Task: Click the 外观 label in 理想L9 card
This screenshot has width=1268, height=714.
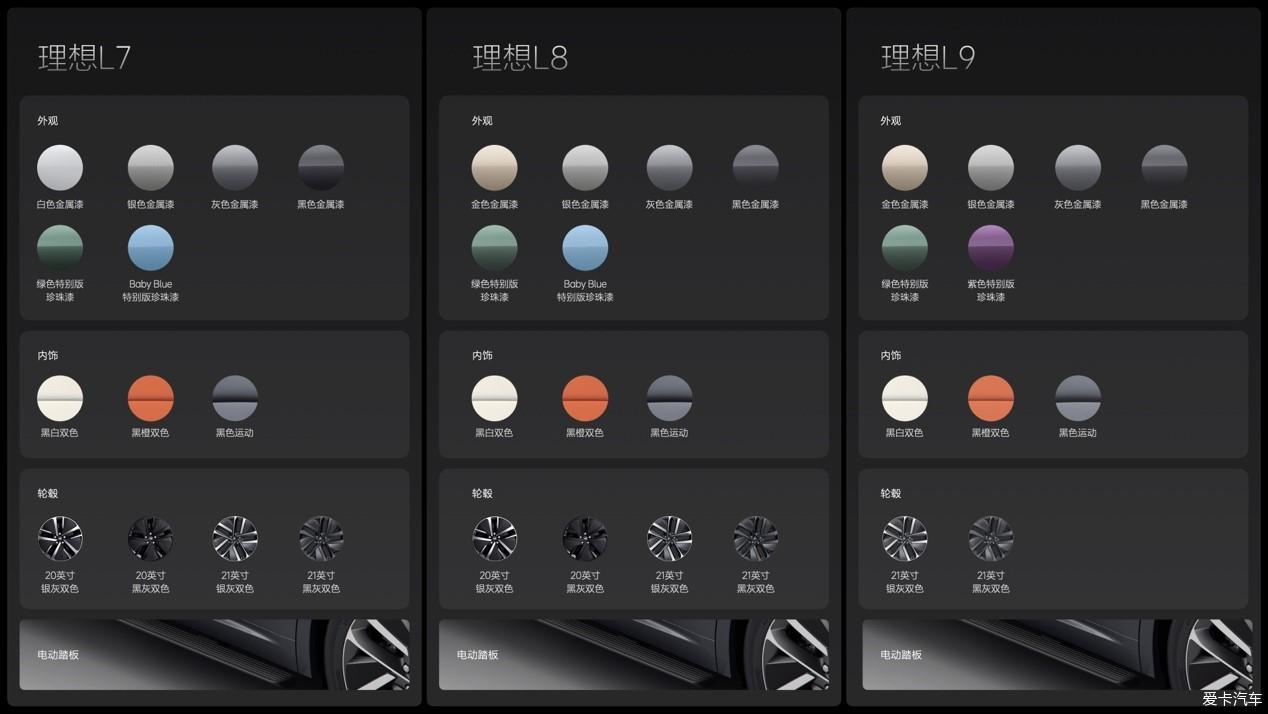Action: [891, 121]
